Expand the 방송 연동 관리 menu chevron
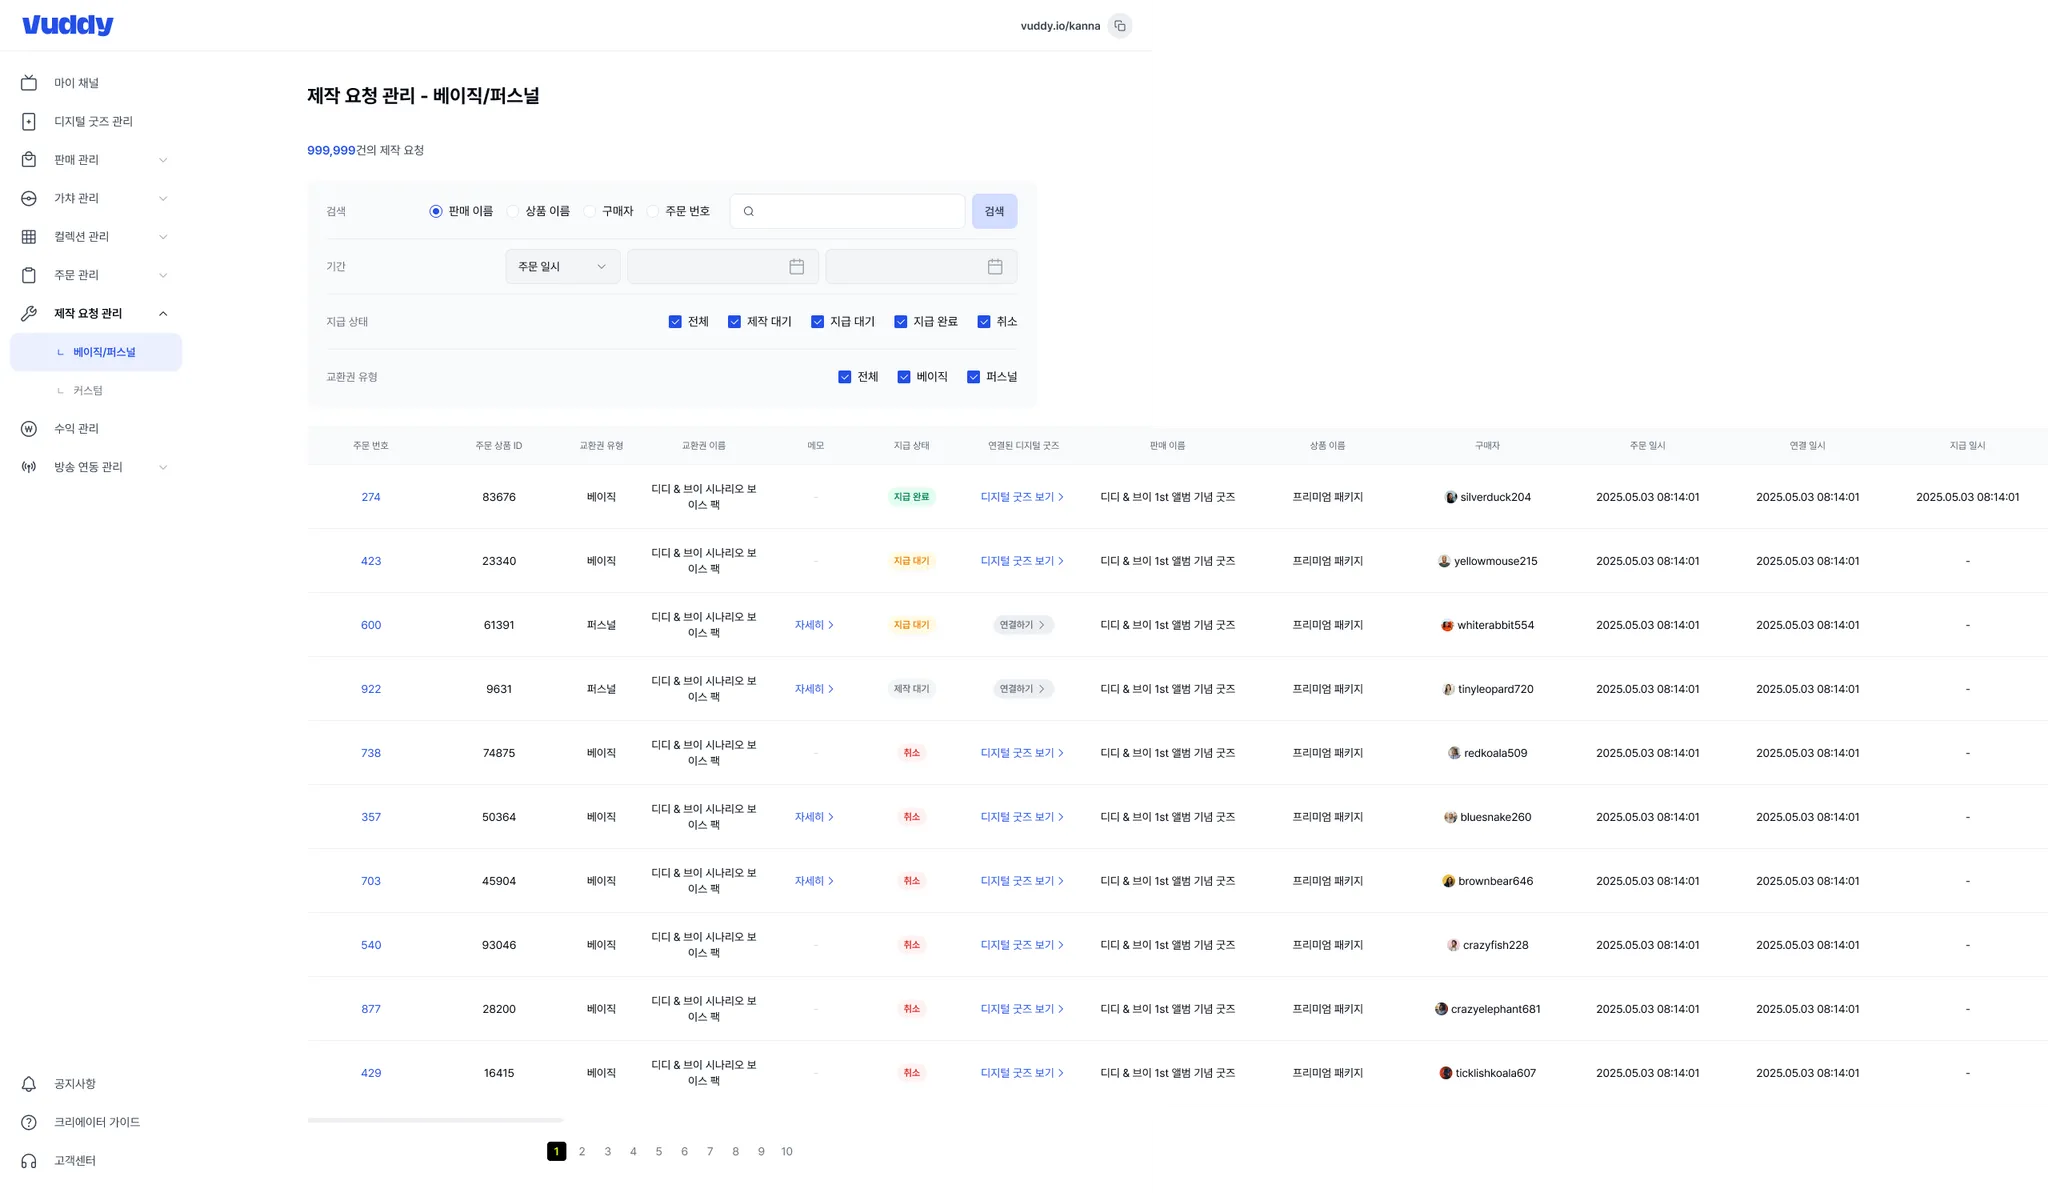The image size is (2048, 1193). click(163, 467)
